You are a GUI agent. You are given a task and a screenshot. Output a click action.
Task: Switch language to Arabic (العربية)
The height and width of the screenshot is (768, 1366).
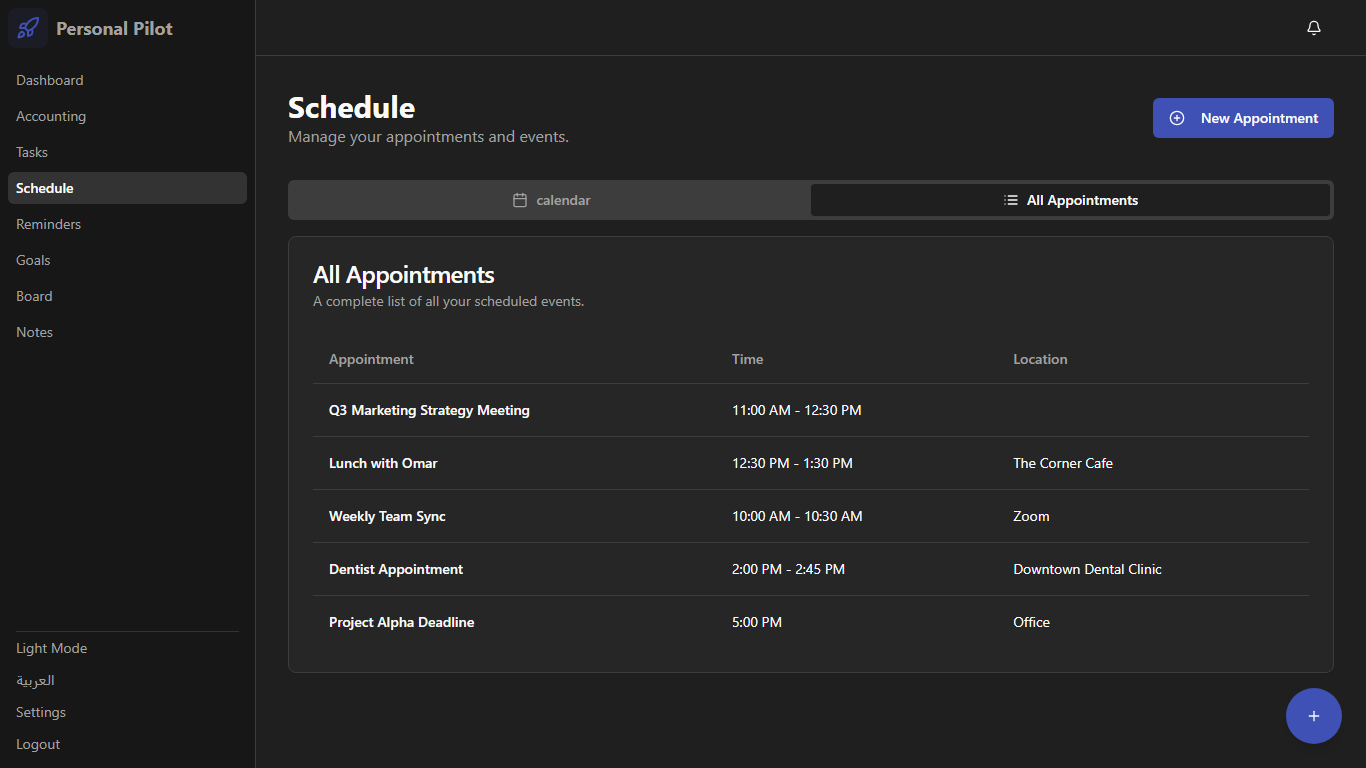(35, 680)
